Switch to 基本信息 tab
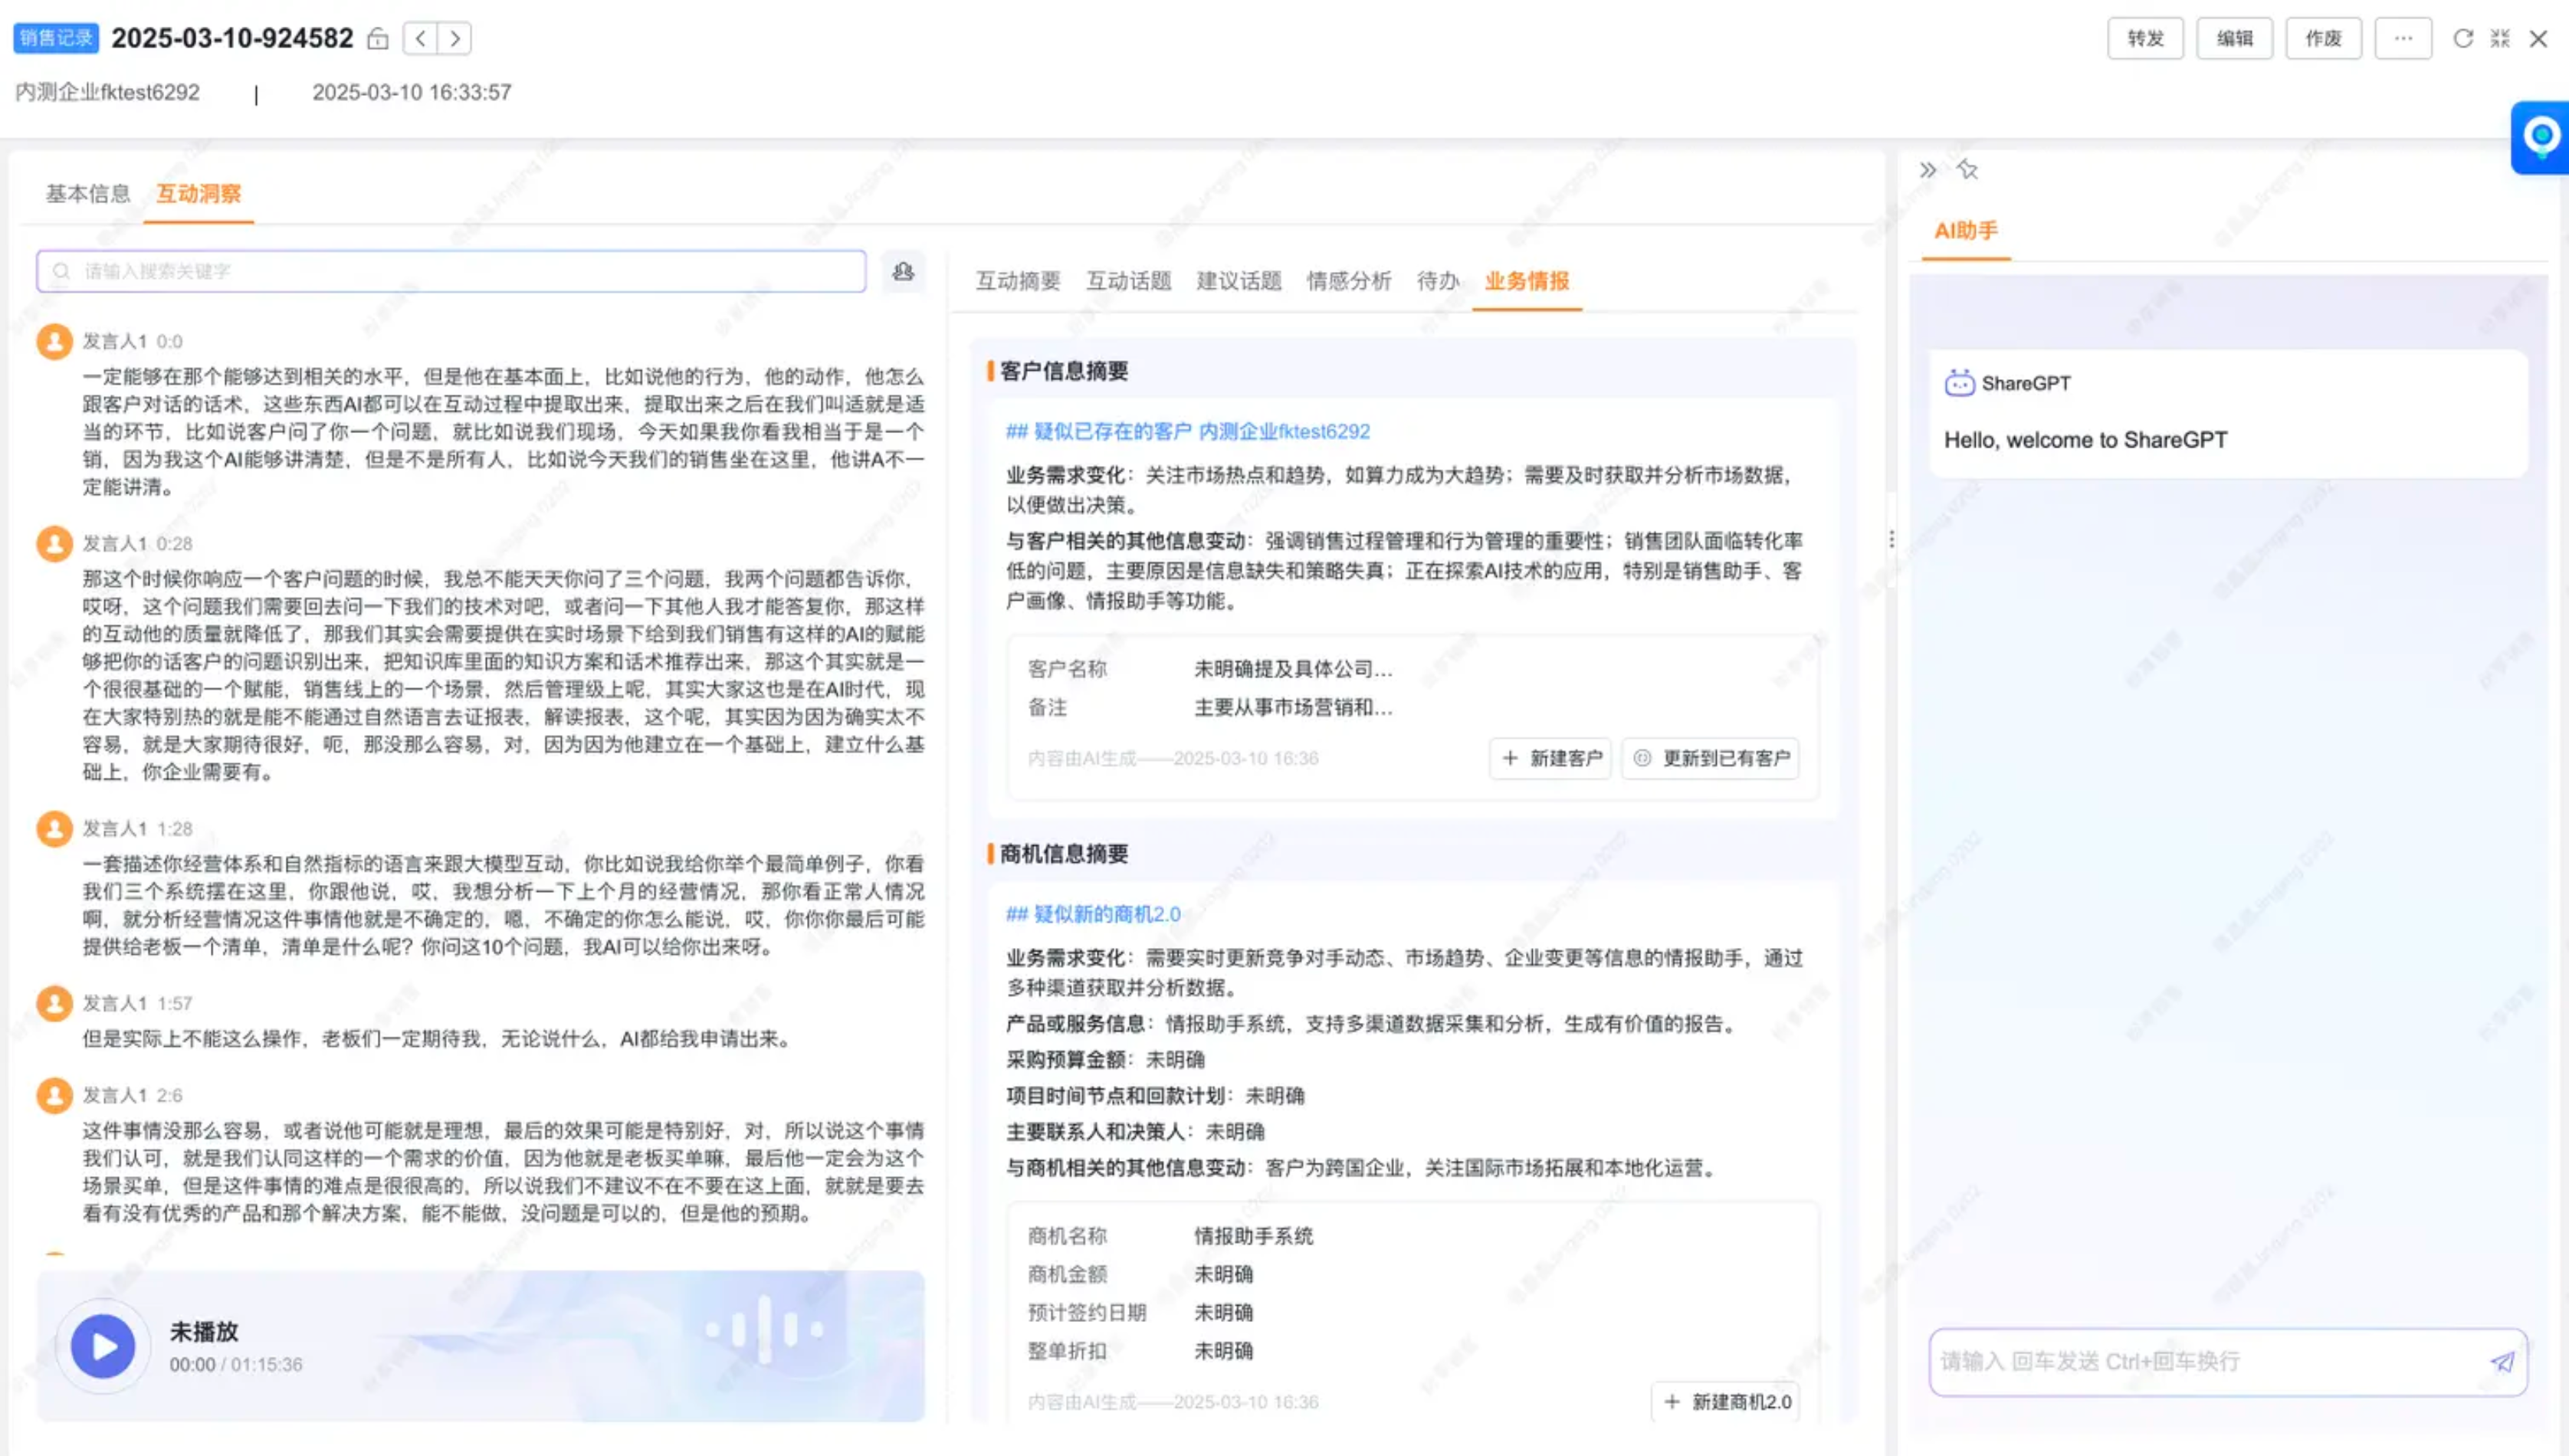Screen dimensions: 2569x1456 click(88, 193)
